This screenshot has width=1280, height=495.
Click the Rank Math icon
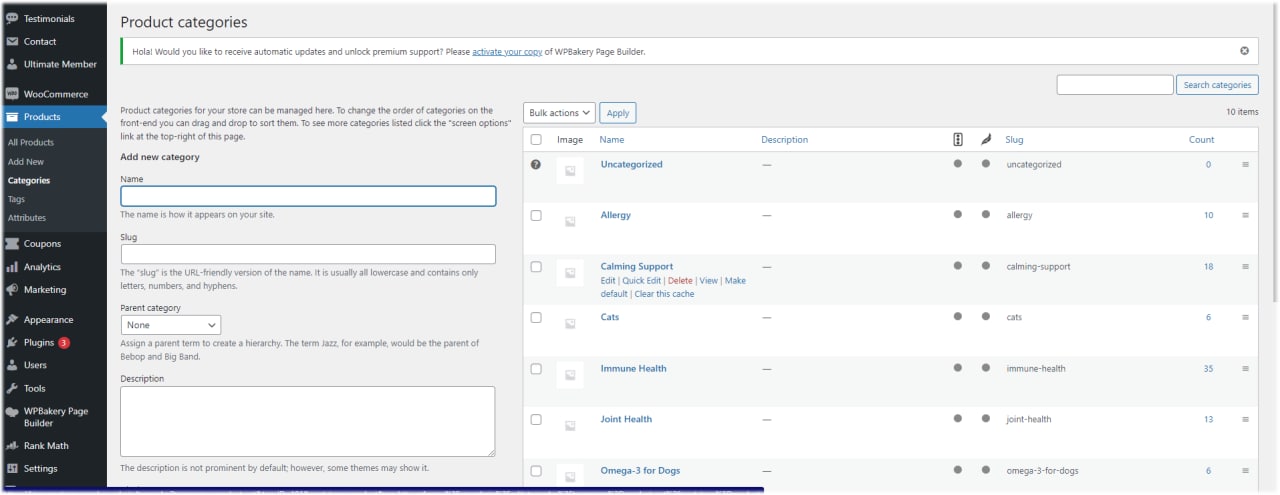[12, 446]
